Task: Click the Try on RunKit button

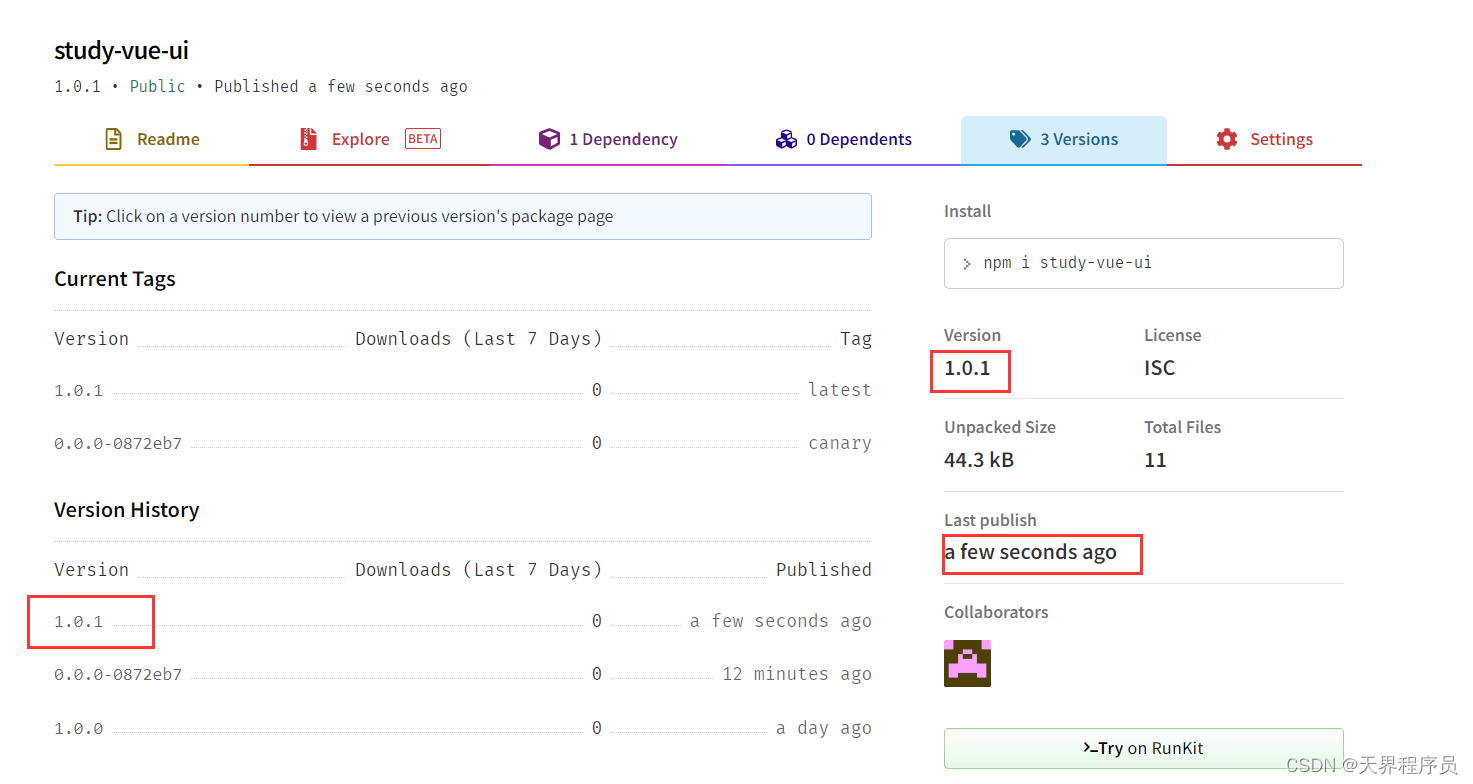Action: coord(1143,748)
